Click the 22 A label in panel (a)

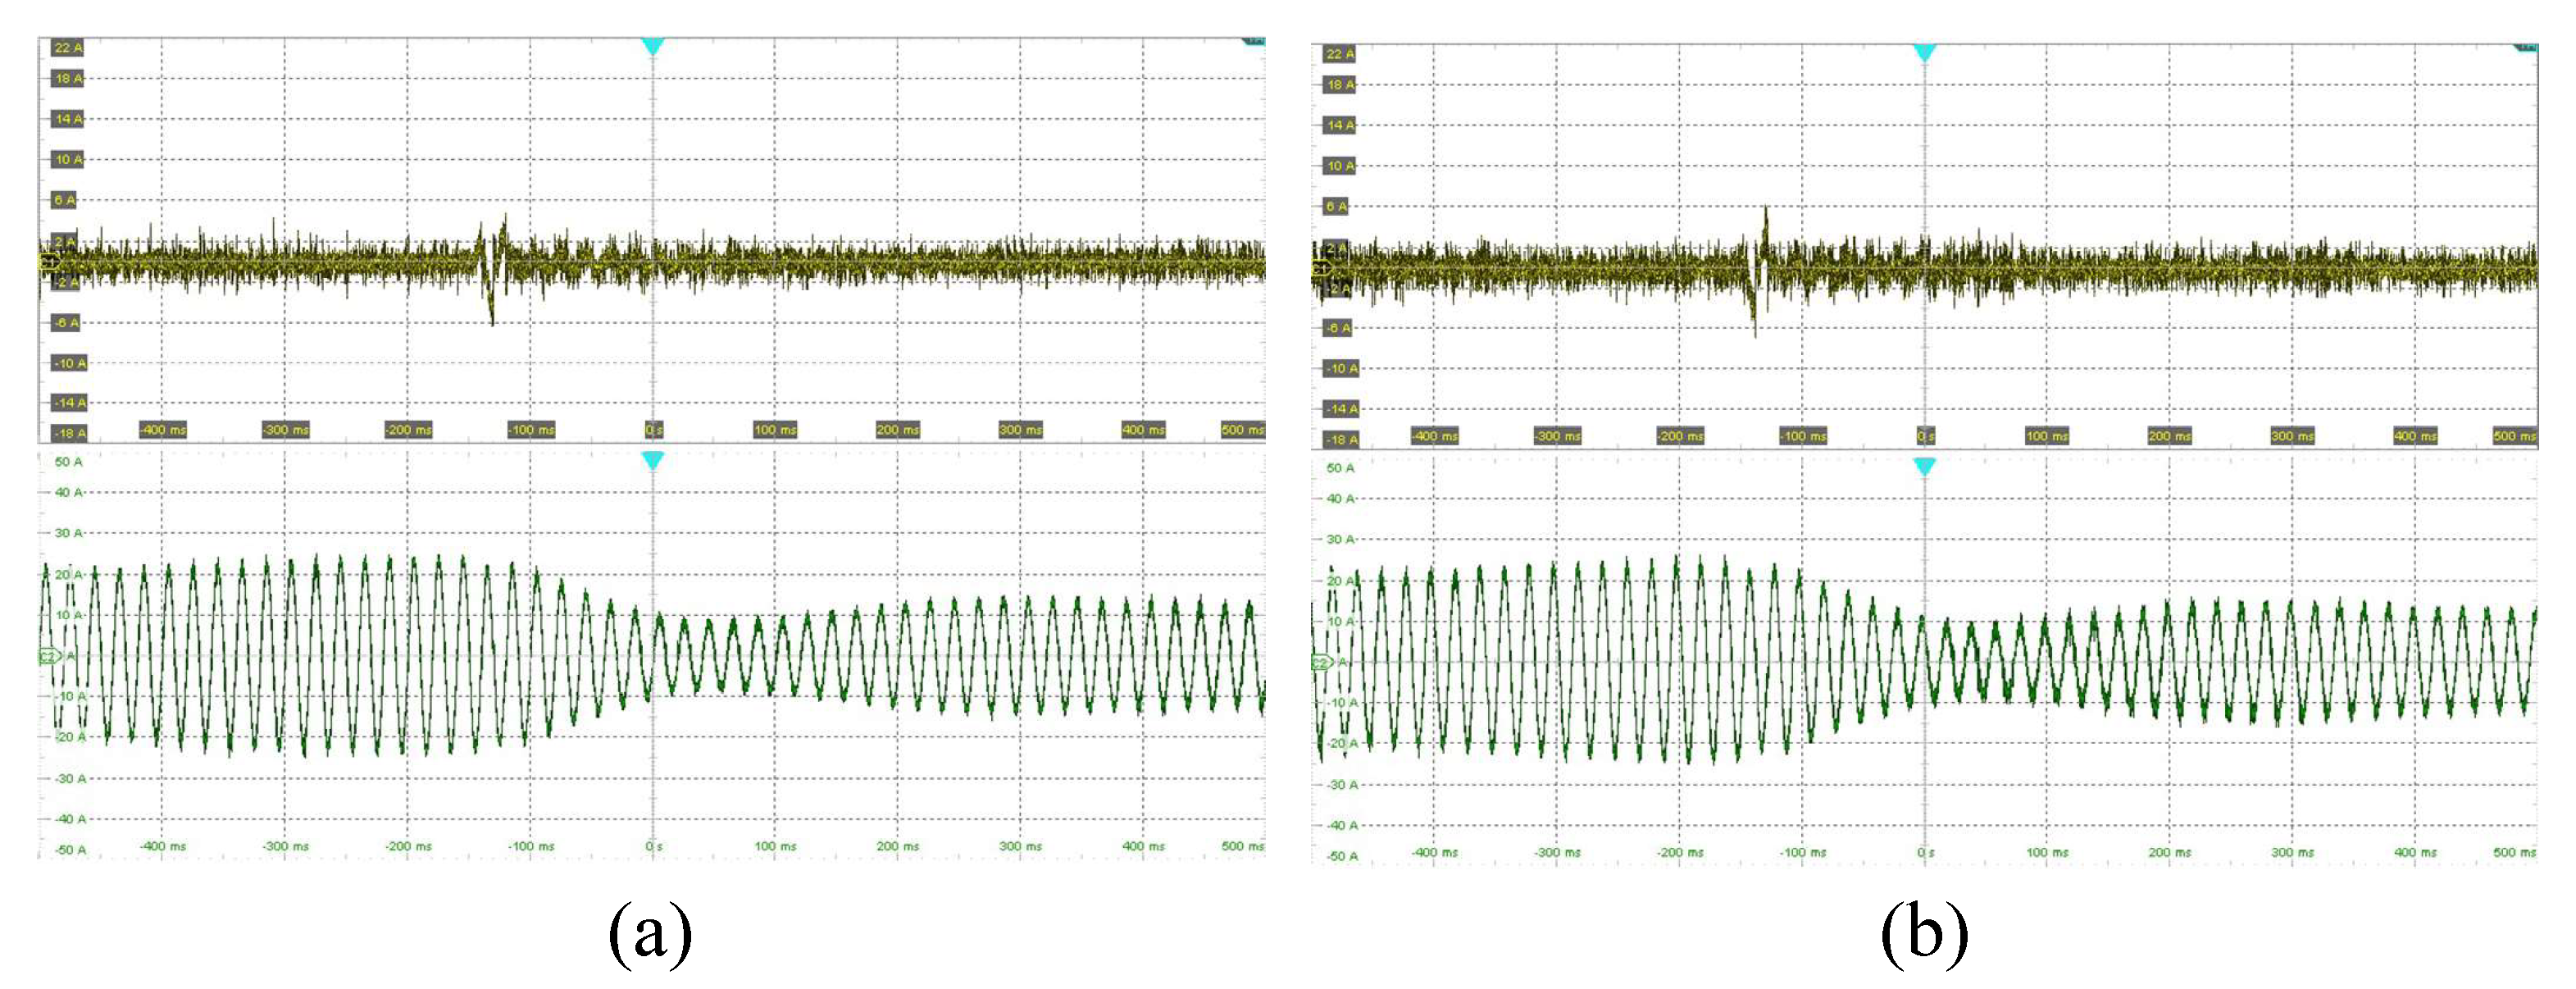[x=68, y=47]
